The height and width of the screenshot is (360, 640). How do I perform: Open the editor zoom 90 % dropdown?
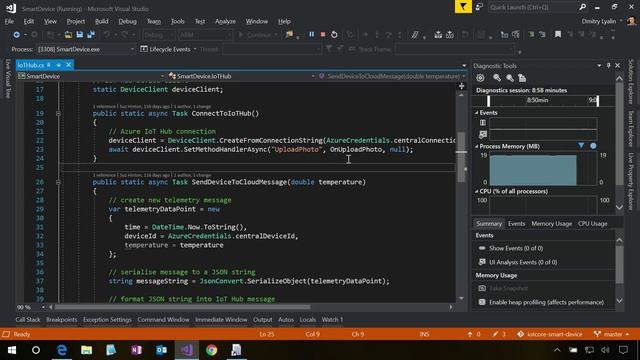point(31,307)
